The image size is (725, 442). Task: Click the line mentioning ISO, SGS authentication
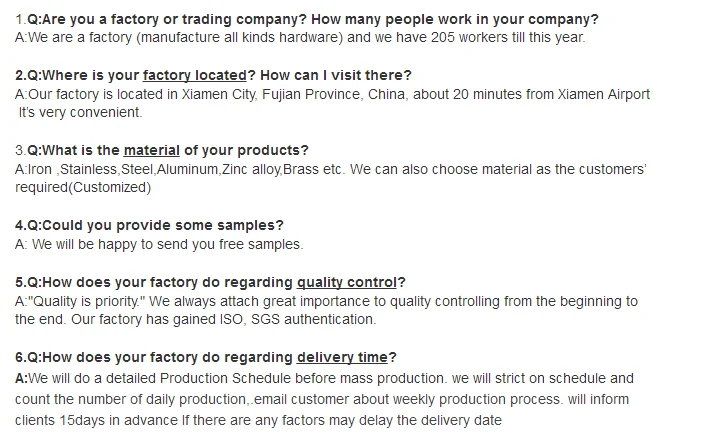(196, 320)
